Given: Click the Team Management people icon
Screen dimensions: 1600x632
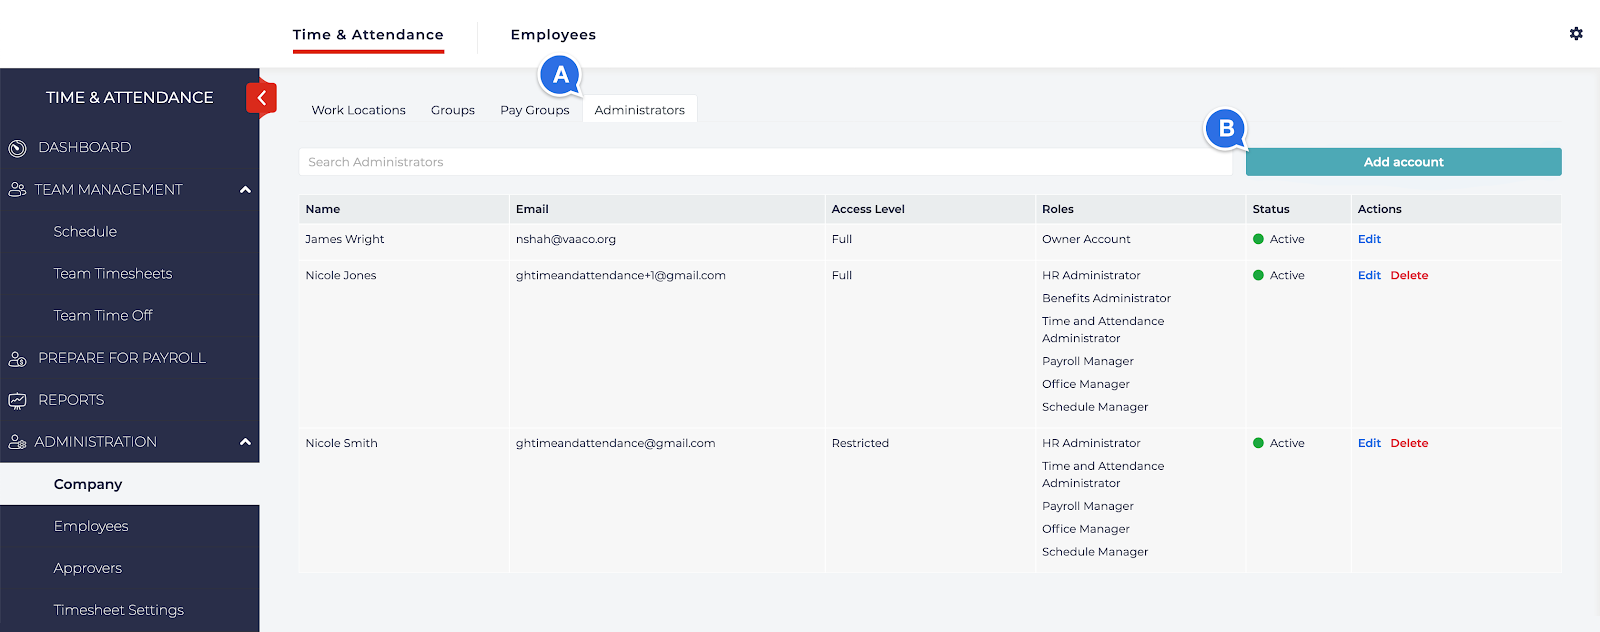Looking at the screenshot, I should coord(17,190).
